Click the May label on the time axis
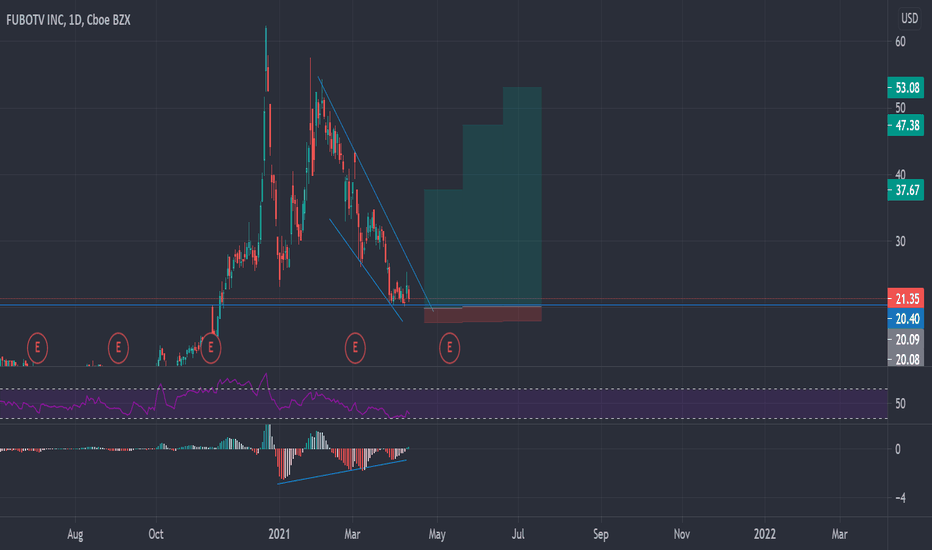This screenshot has height=550, width=932. (x=437, y=534)
